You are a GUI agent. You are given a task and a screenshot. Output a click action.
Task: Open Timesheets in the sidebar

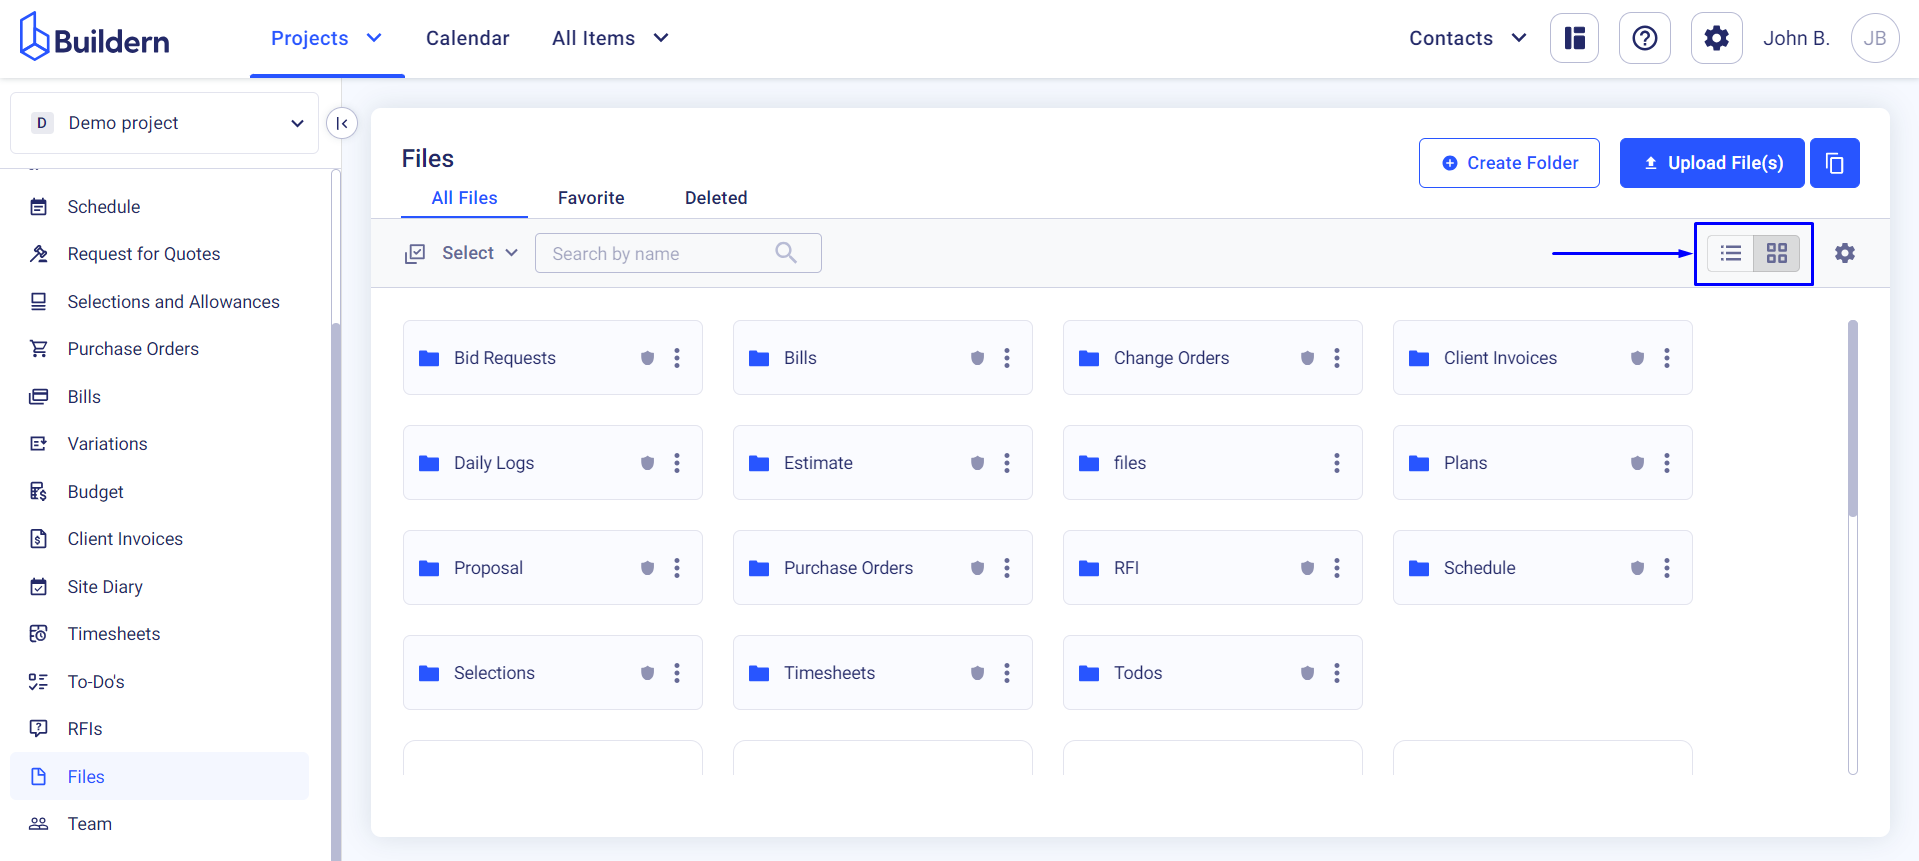click(x=160, y=634)
